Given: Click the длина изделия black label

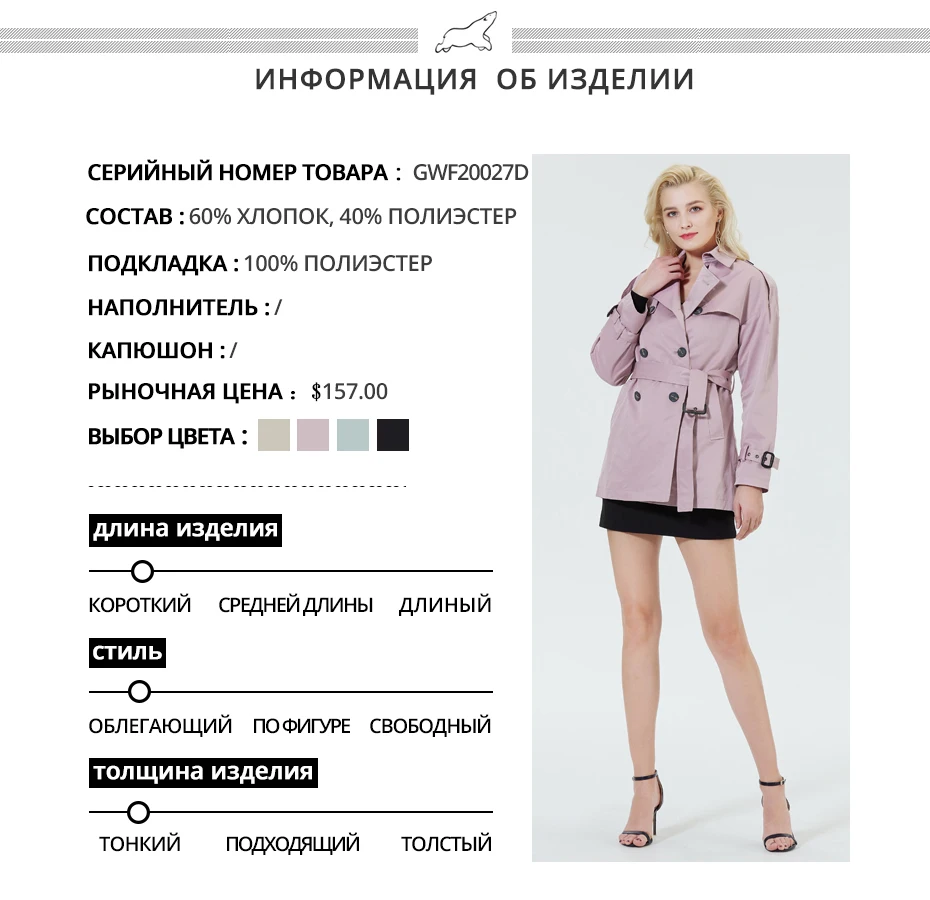Looking at the screenshot, I should pyautogui.click(x=186, y=530).
